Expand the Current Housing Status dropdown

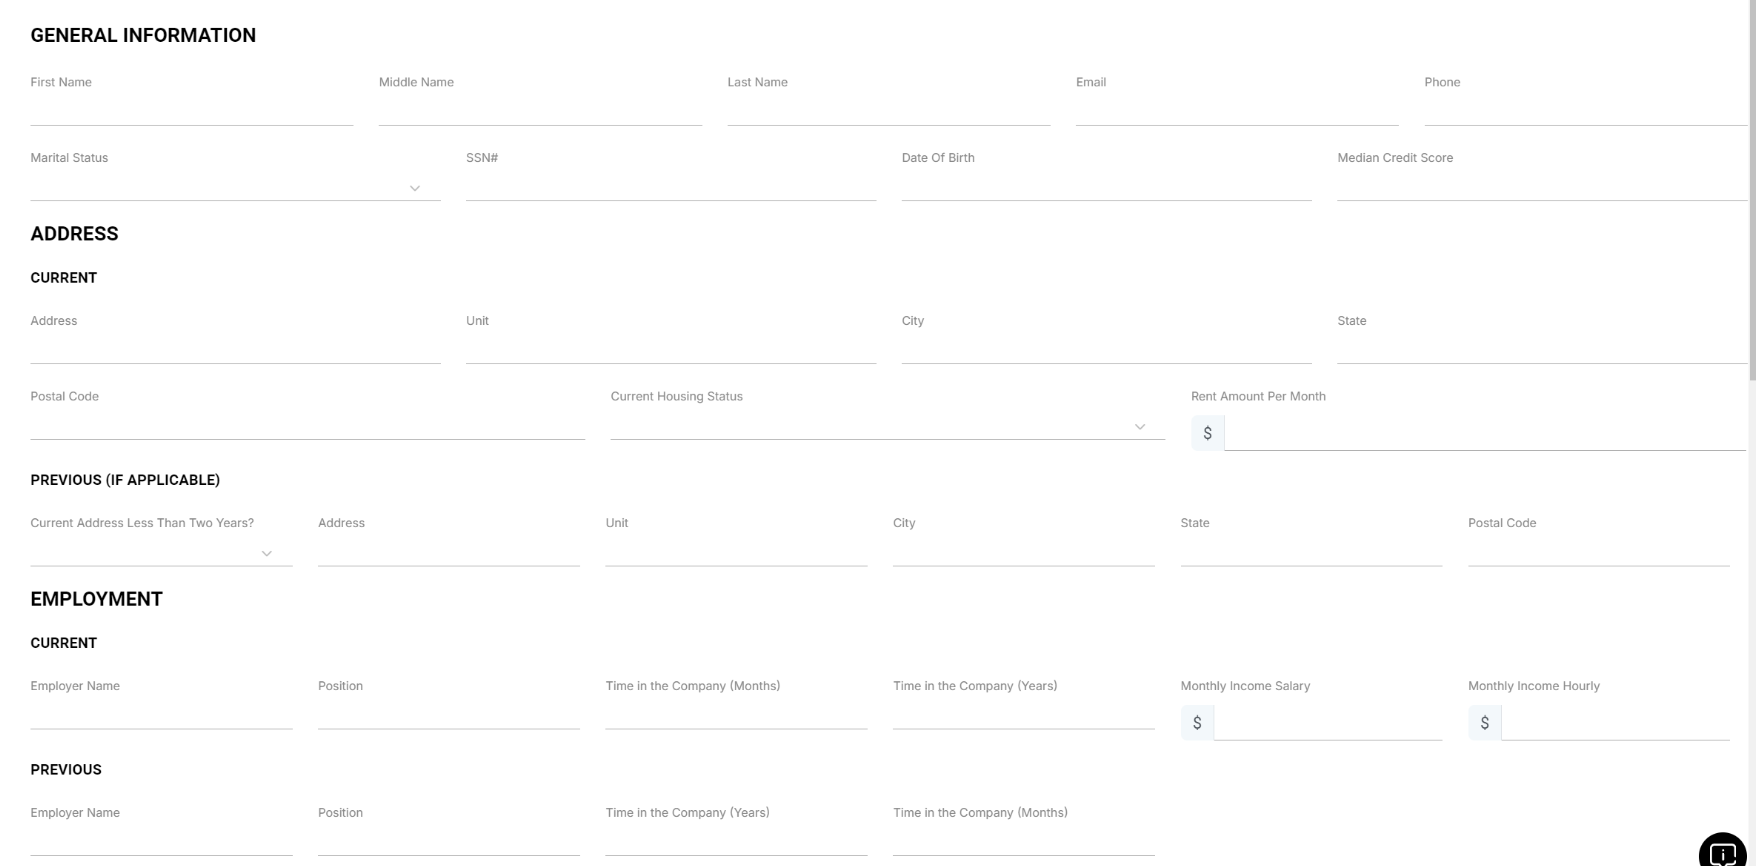pos(888,426)
